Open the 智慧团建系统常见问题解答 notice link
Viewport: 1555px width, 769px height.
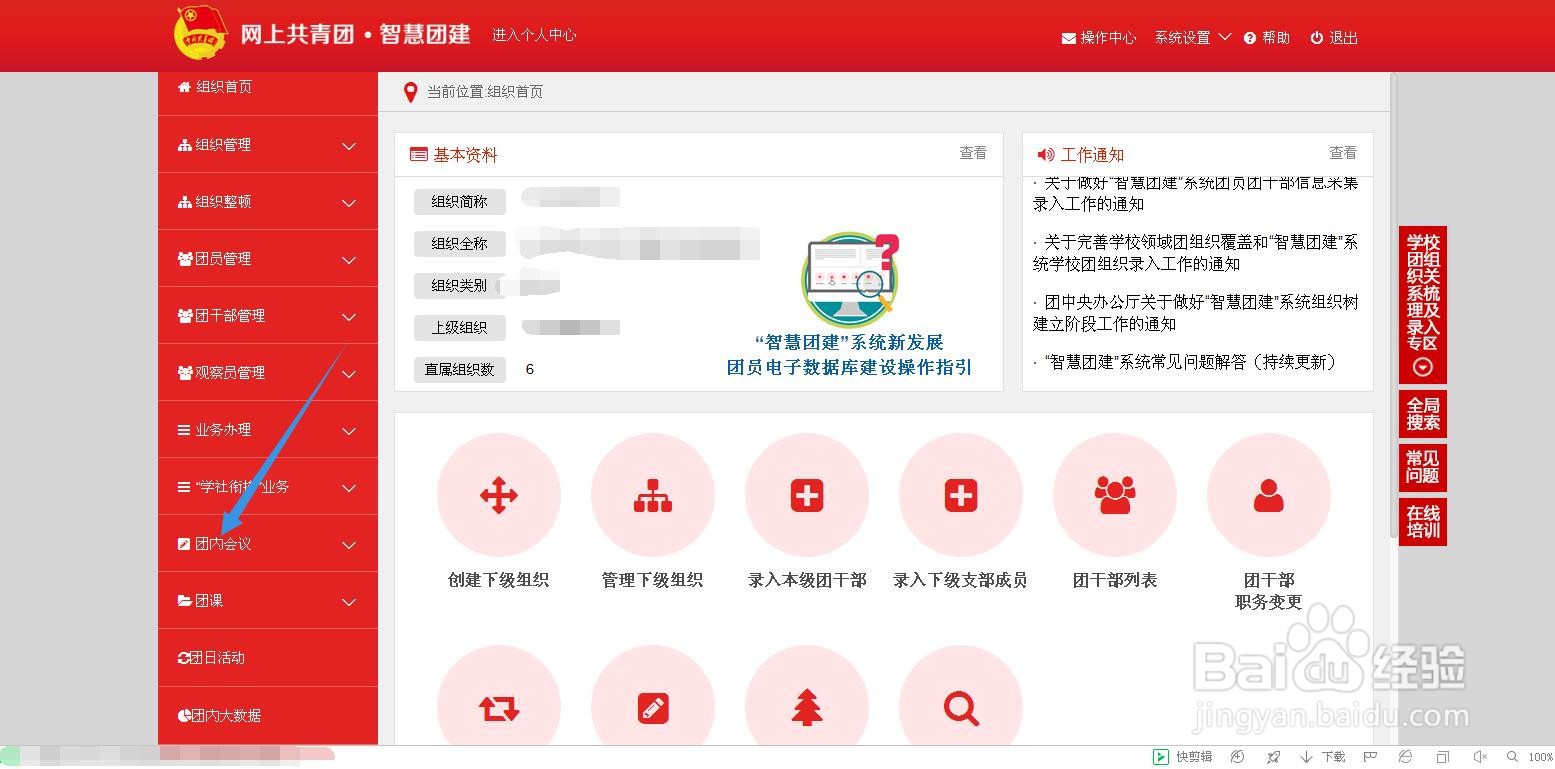(x=1186, y=363)
